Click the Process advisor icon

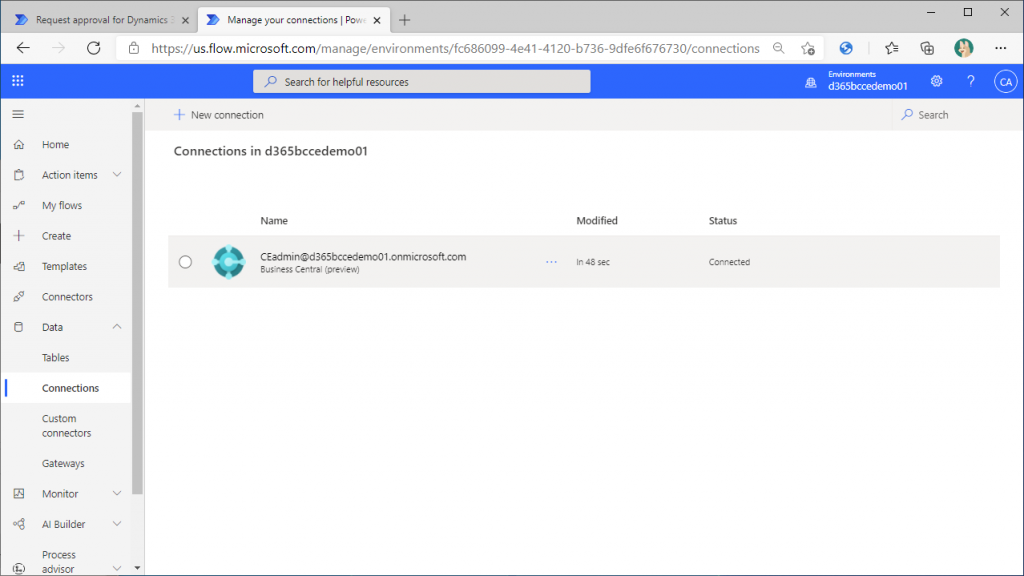[19, 569]
